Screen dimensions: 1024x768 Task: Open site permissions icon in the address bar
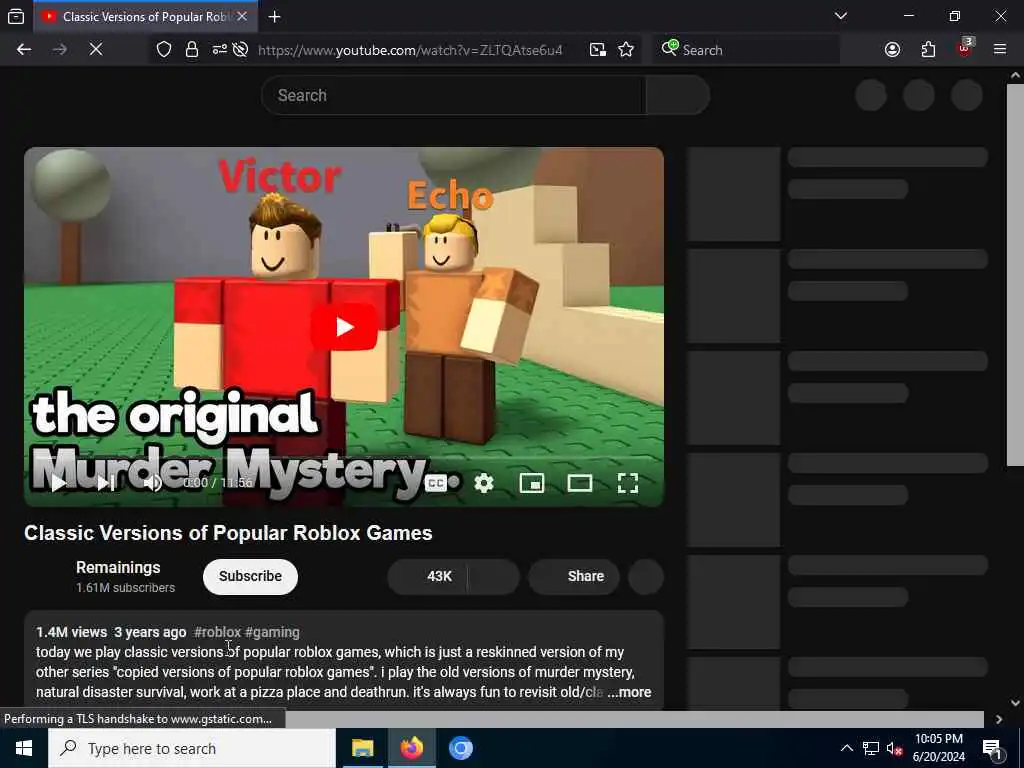pyautogui.click(x=219, y=50)
